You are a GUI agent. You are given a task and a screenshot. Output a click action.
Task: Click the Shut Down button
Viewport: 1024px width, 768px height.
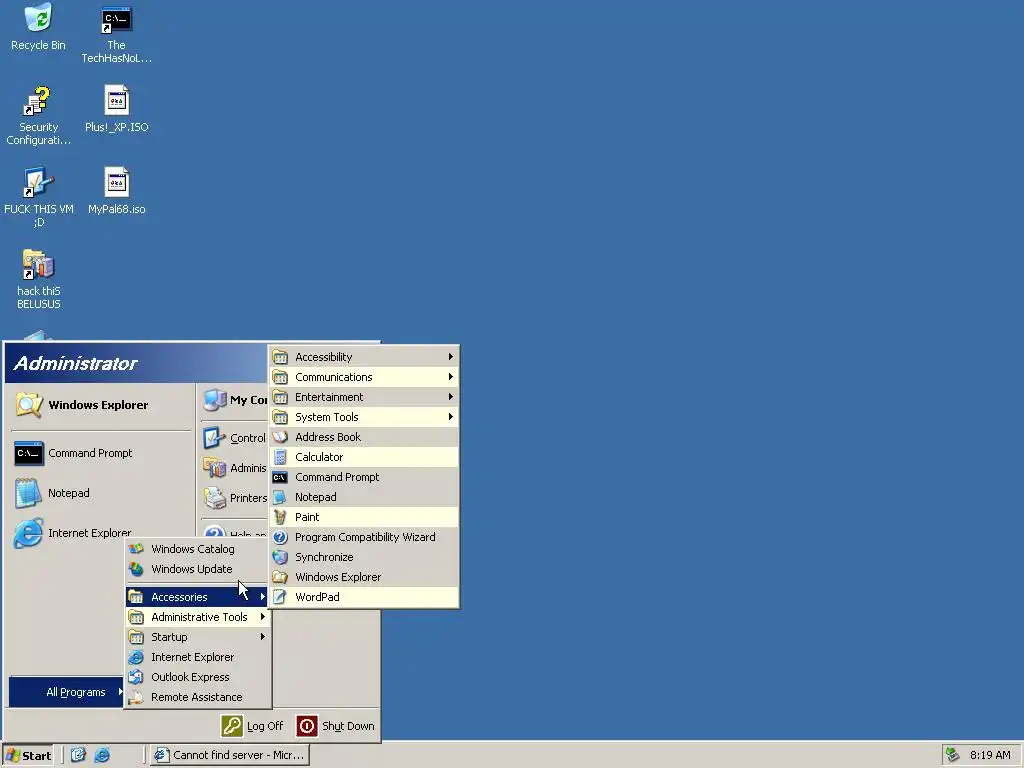click(x=336, y=726)
